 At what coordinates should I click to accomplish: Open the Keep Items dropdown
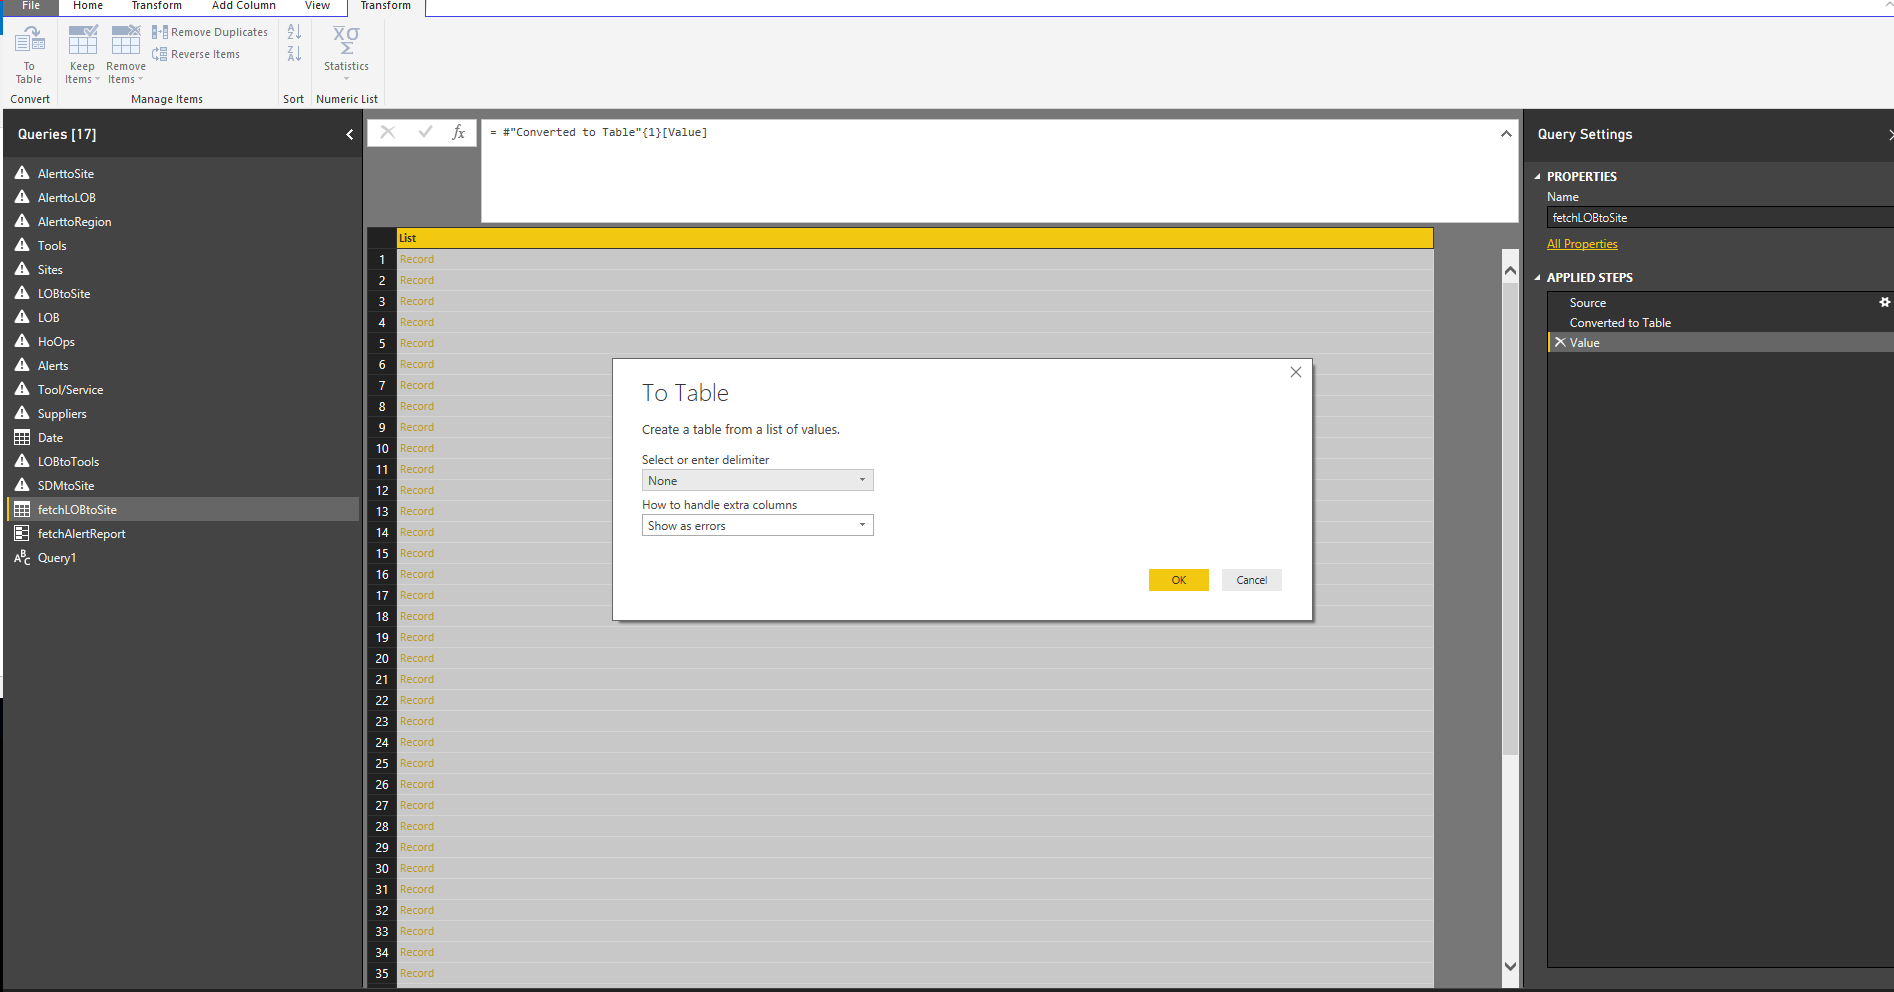[82, 55]
